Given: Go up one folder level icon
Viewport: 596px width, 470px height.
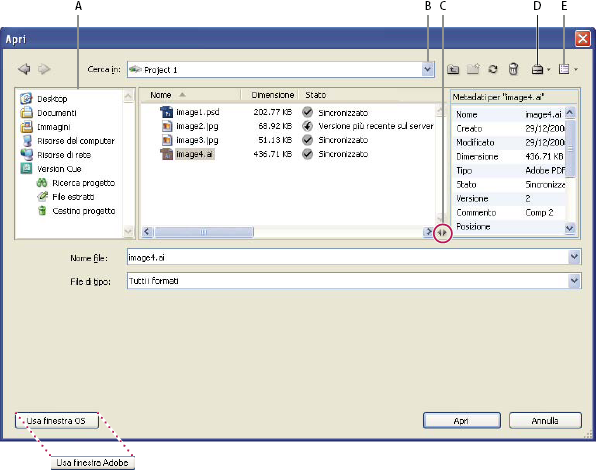Looking at the screenshot, I should coord(453,69).
